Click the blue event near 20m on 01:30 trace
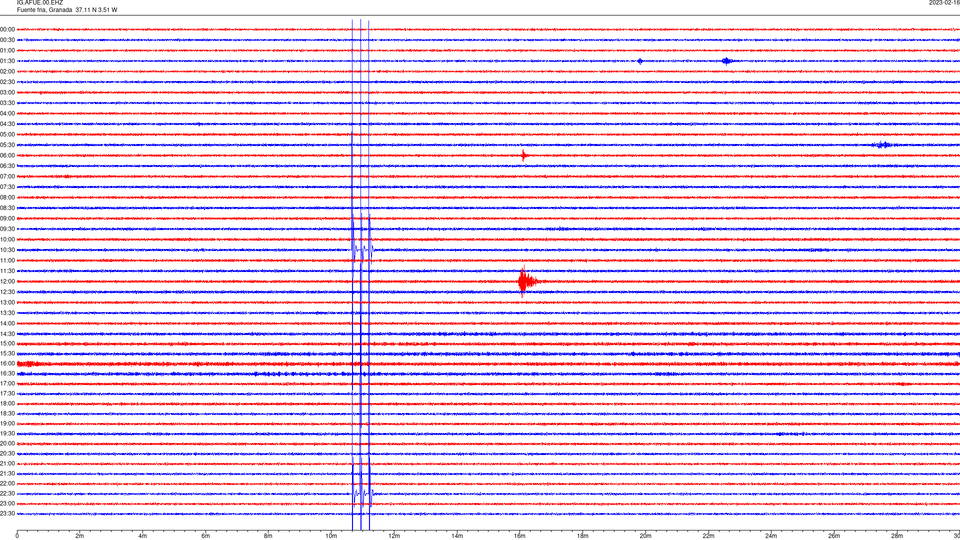This screenshot has width=960, height=540. 640,61
